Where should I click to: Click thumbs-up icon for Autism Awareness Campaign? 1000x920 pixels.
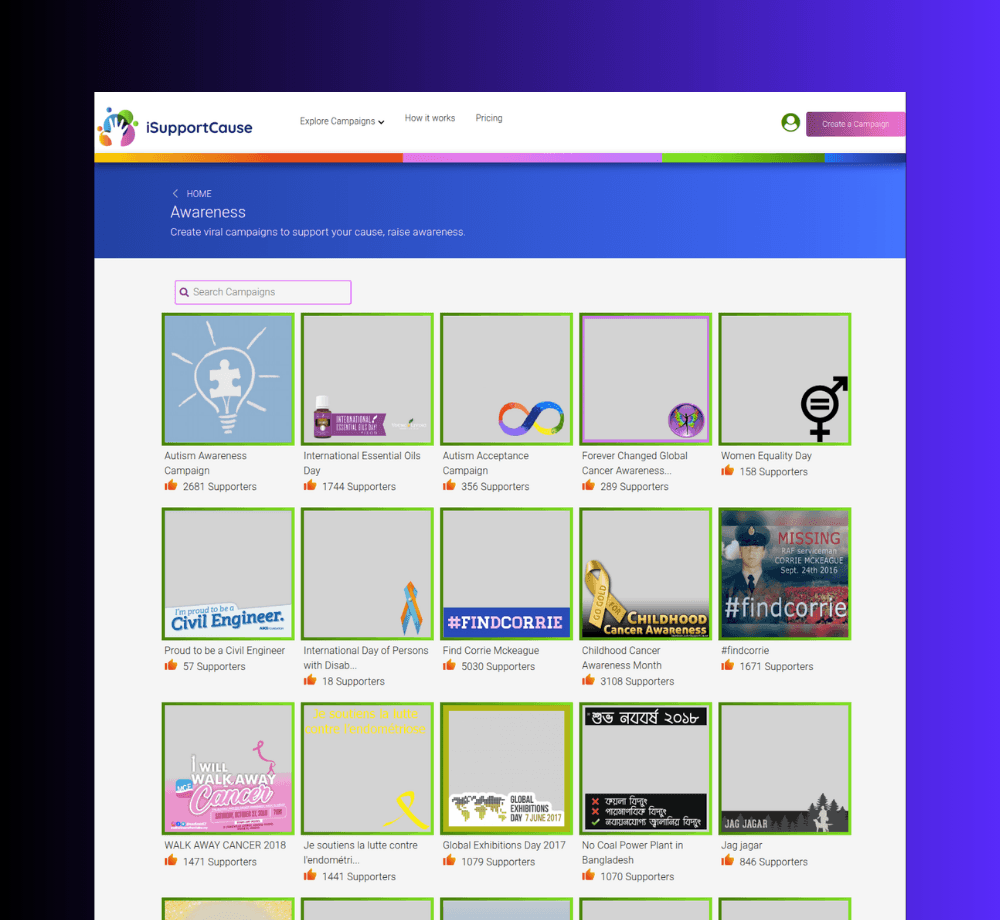point(171,486)
